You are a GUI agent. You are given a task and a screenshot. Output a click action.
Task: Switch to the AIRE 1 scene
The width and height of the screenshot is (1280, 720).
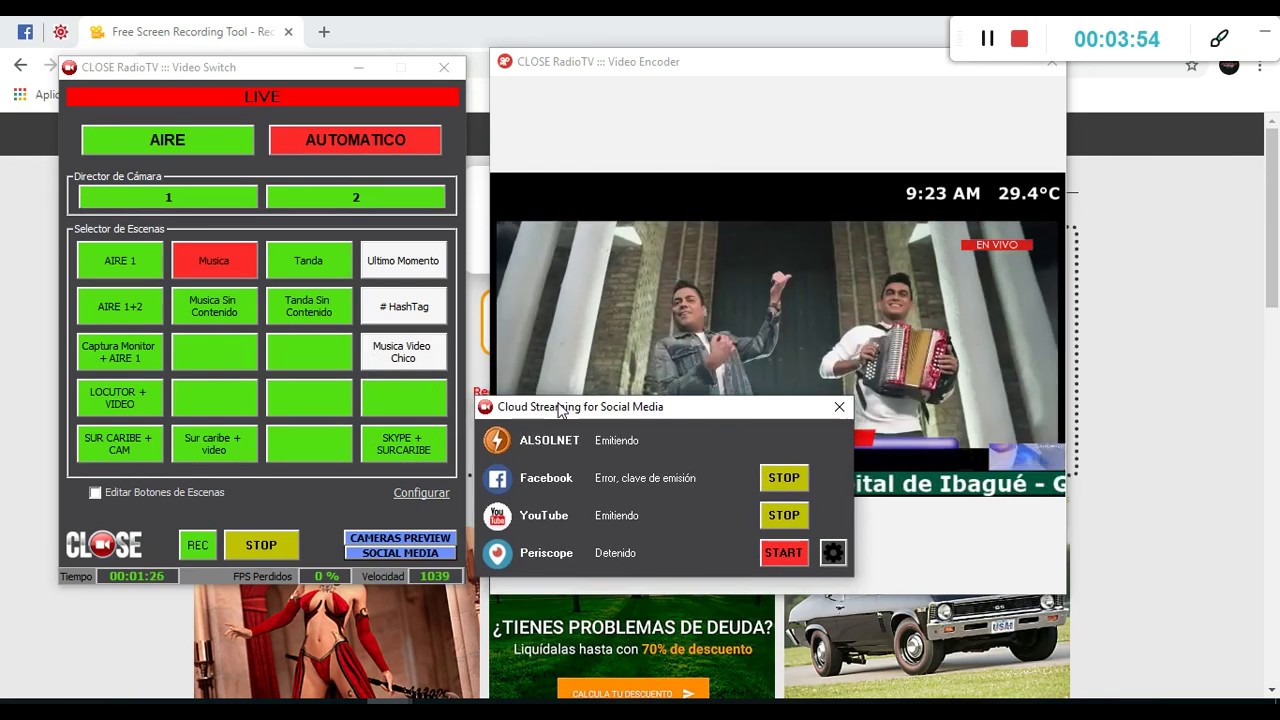[x=120, y=260]
